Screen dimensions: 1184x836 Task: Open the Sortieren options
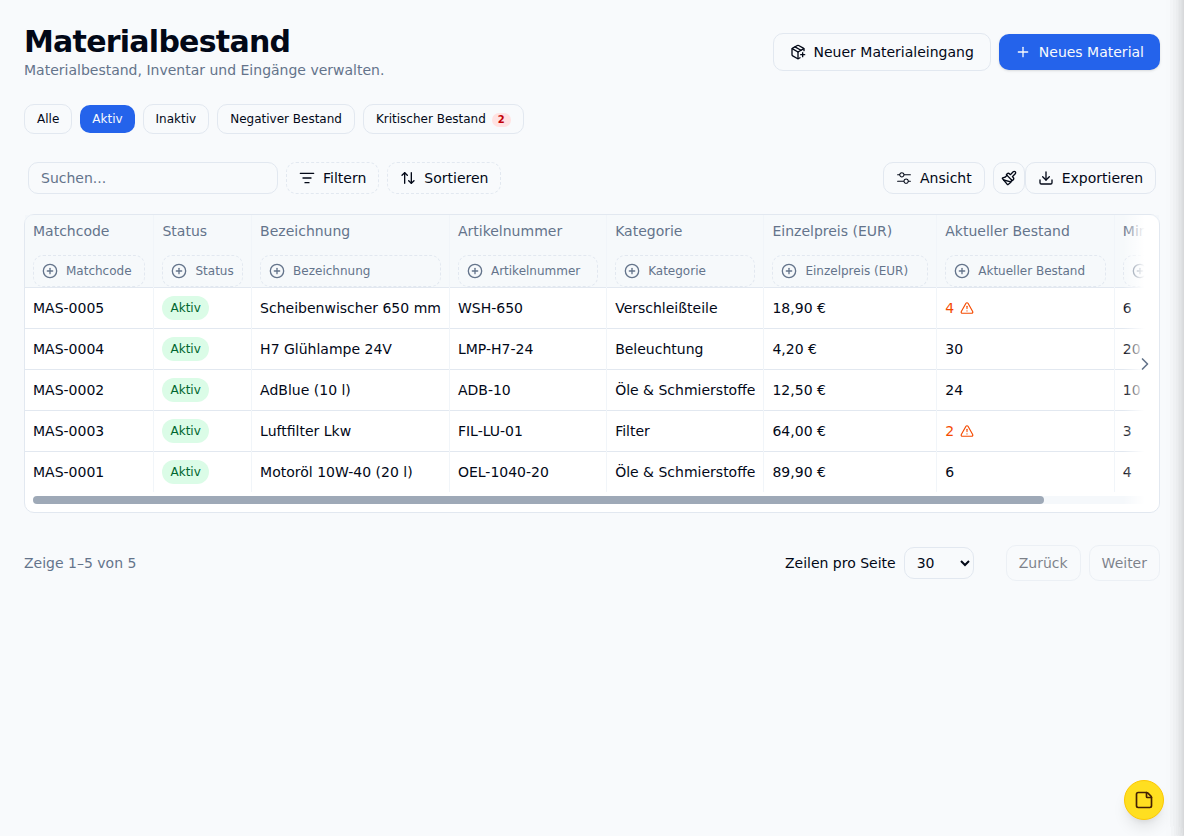443,178
